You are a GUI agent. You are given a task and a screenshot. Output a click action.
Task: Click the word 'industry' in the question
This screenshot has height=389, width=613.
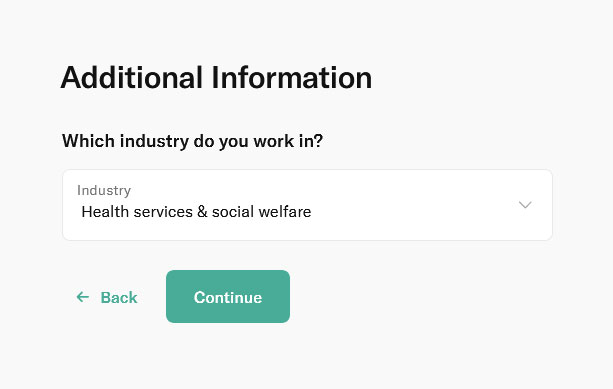tap(154, 141)
